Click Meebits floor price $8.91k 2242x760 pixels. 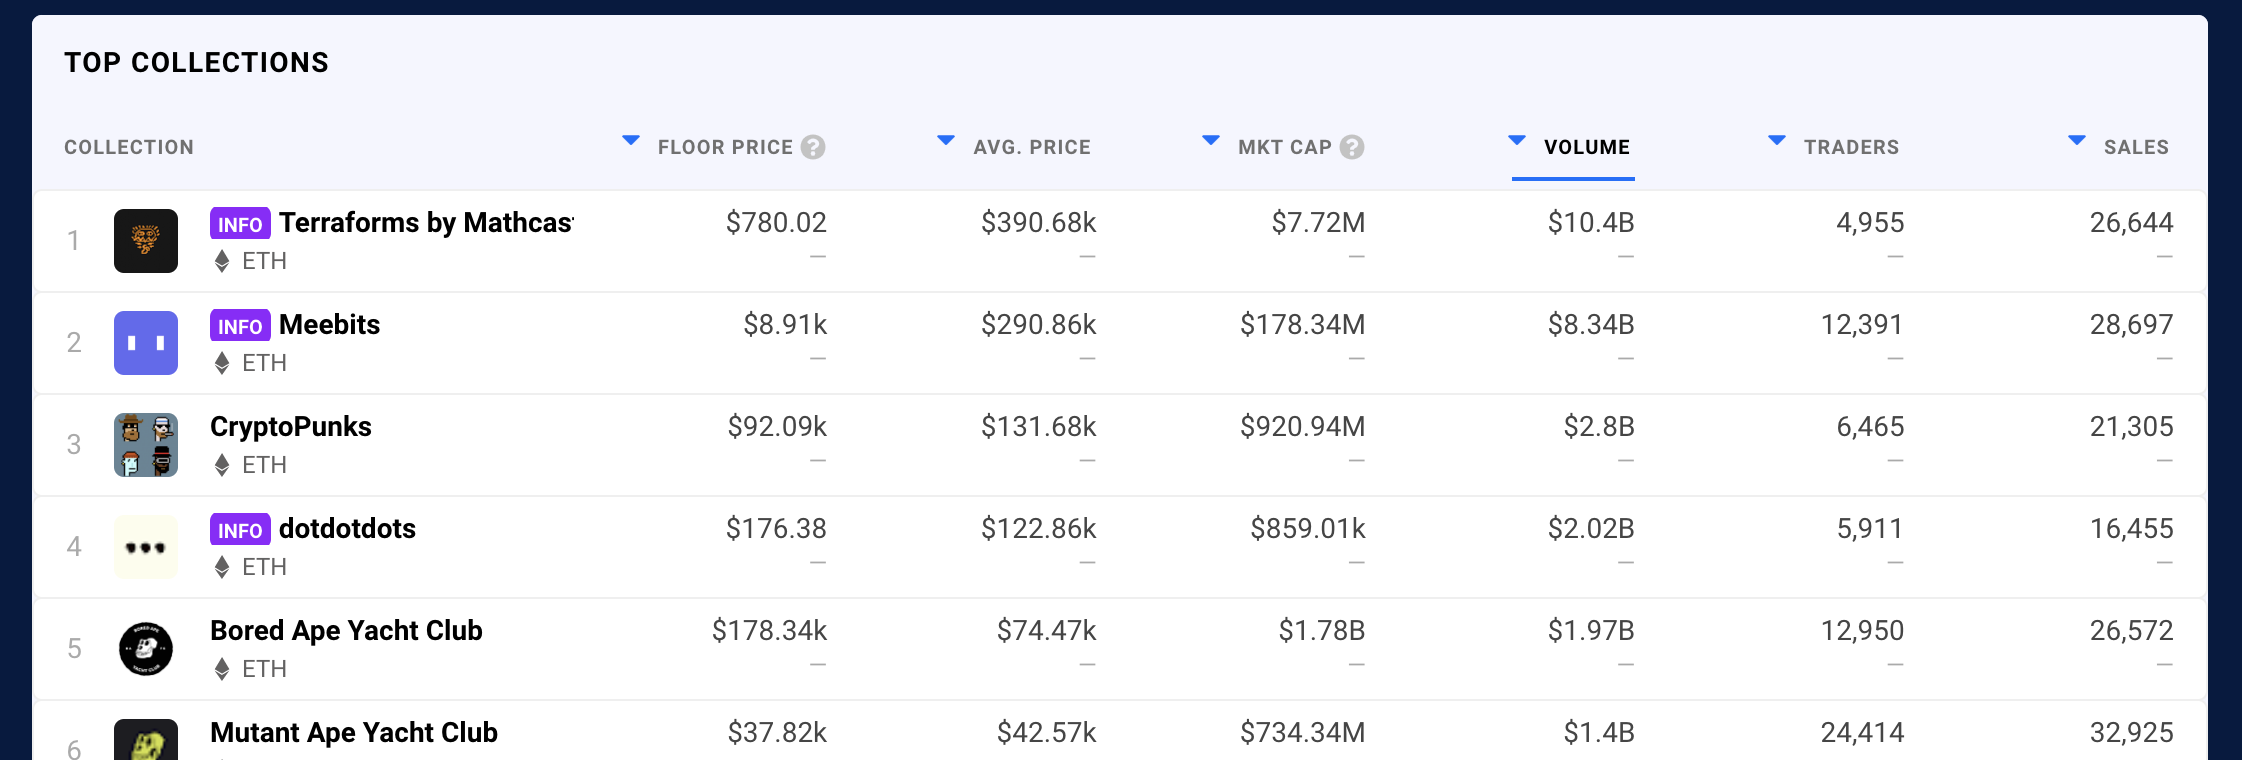tap(785, 325)
